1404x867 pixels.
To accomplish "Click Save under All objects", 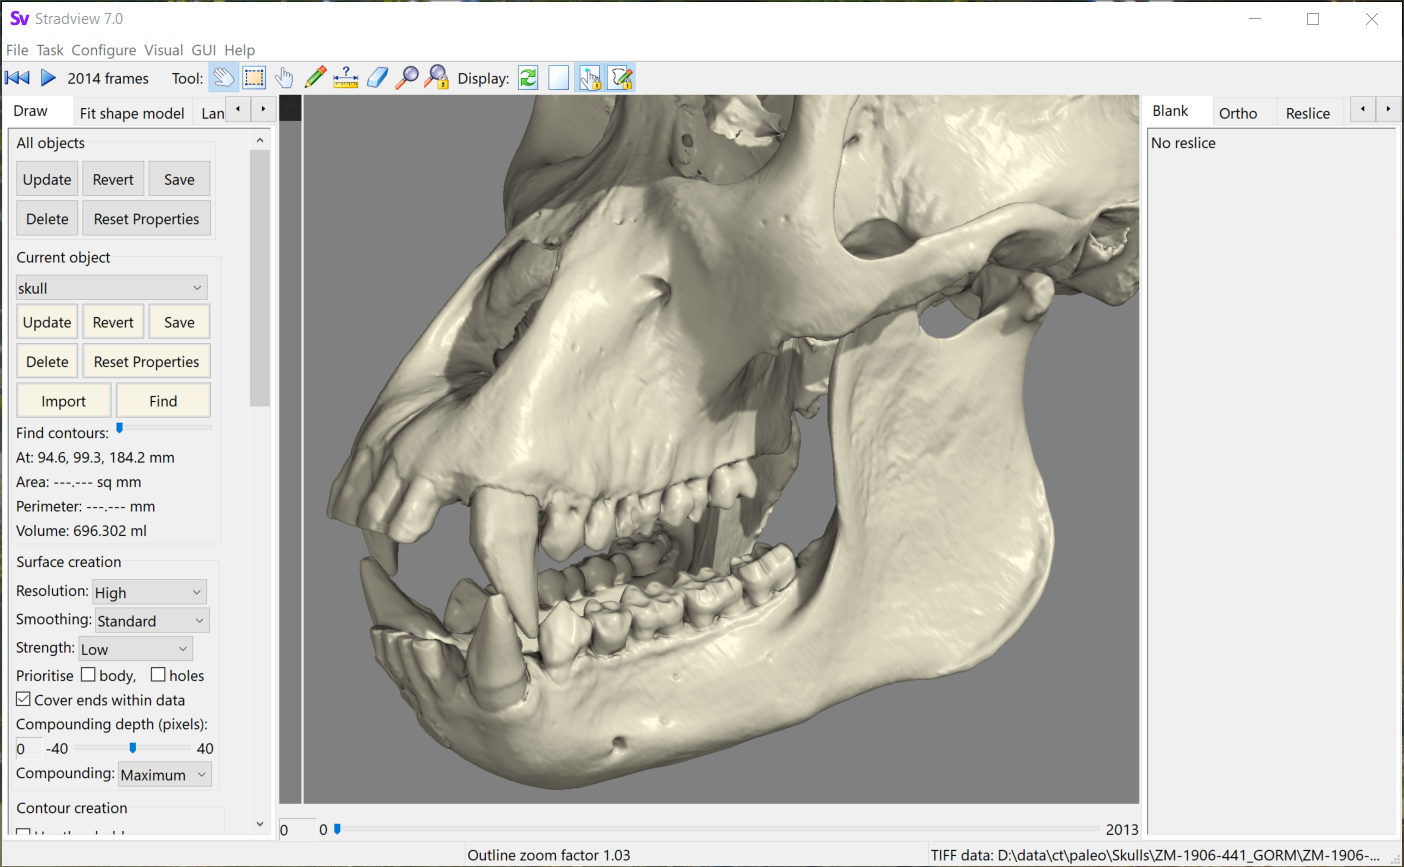I will click(180, 179).
